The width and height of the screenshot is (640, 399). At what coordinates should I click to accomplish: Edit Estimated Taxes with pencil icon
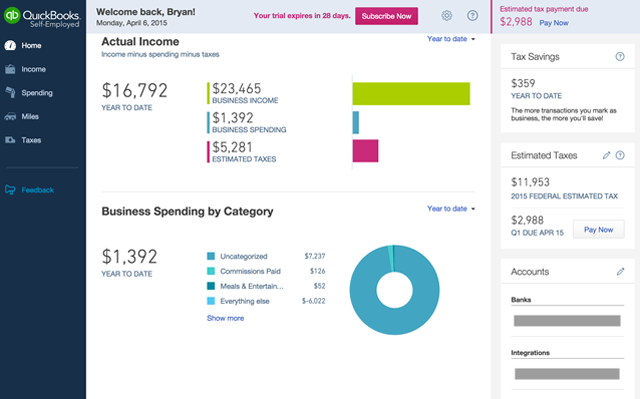tap(606, 155)
